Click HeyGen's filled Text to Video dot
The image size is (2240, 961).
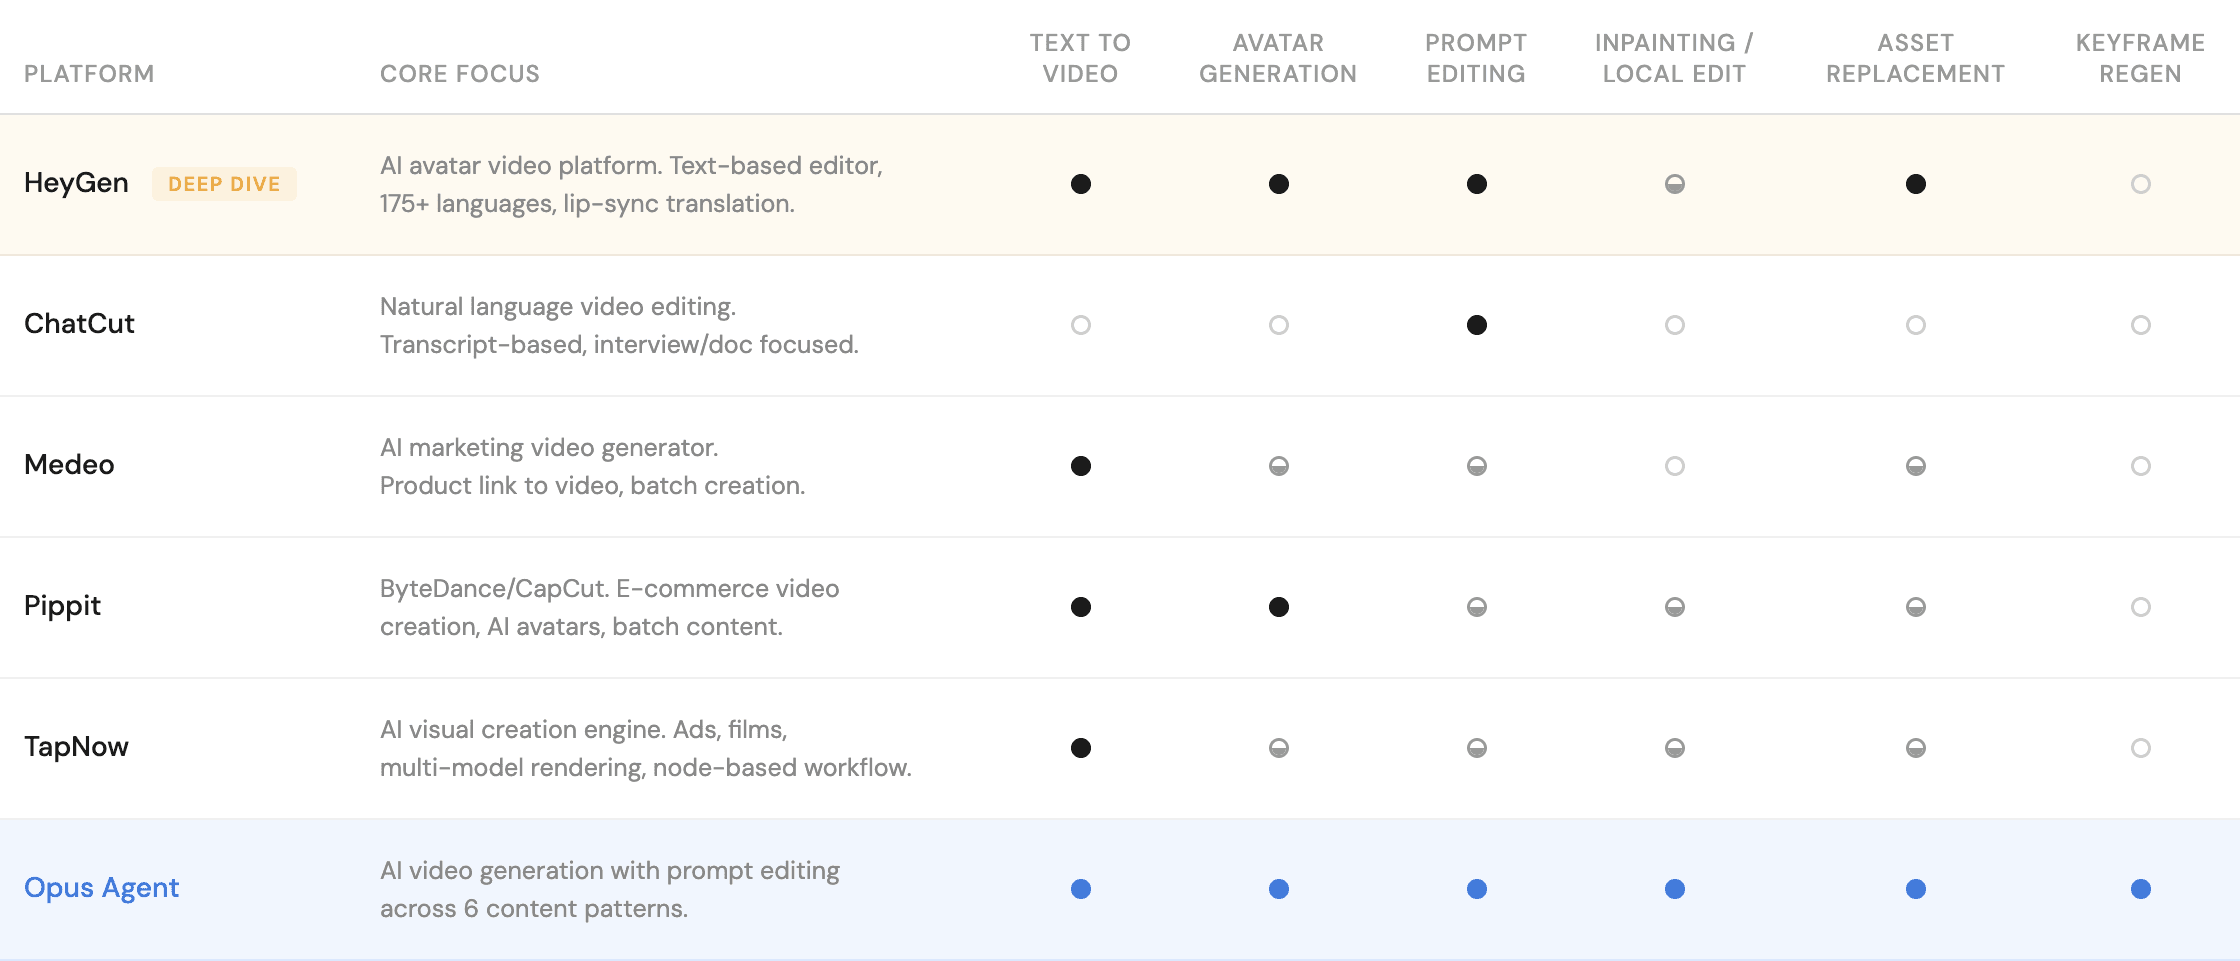coord(1080,184)
